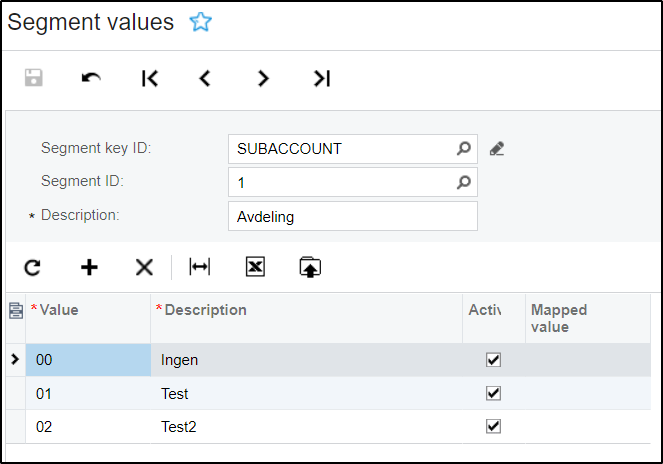Fit grid columns to width
Image resolution: width=663 pixels, height=464 pixels.
[x=200, y=267]
